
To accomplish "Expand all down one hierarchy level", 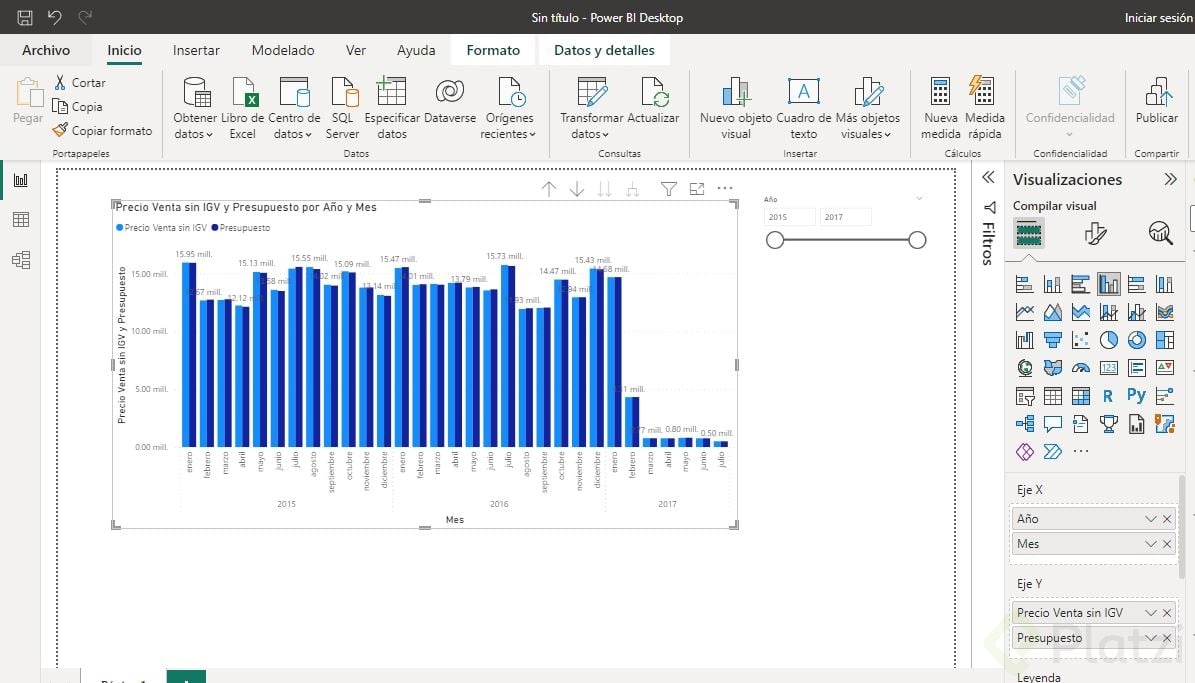I will coord(633,189).
